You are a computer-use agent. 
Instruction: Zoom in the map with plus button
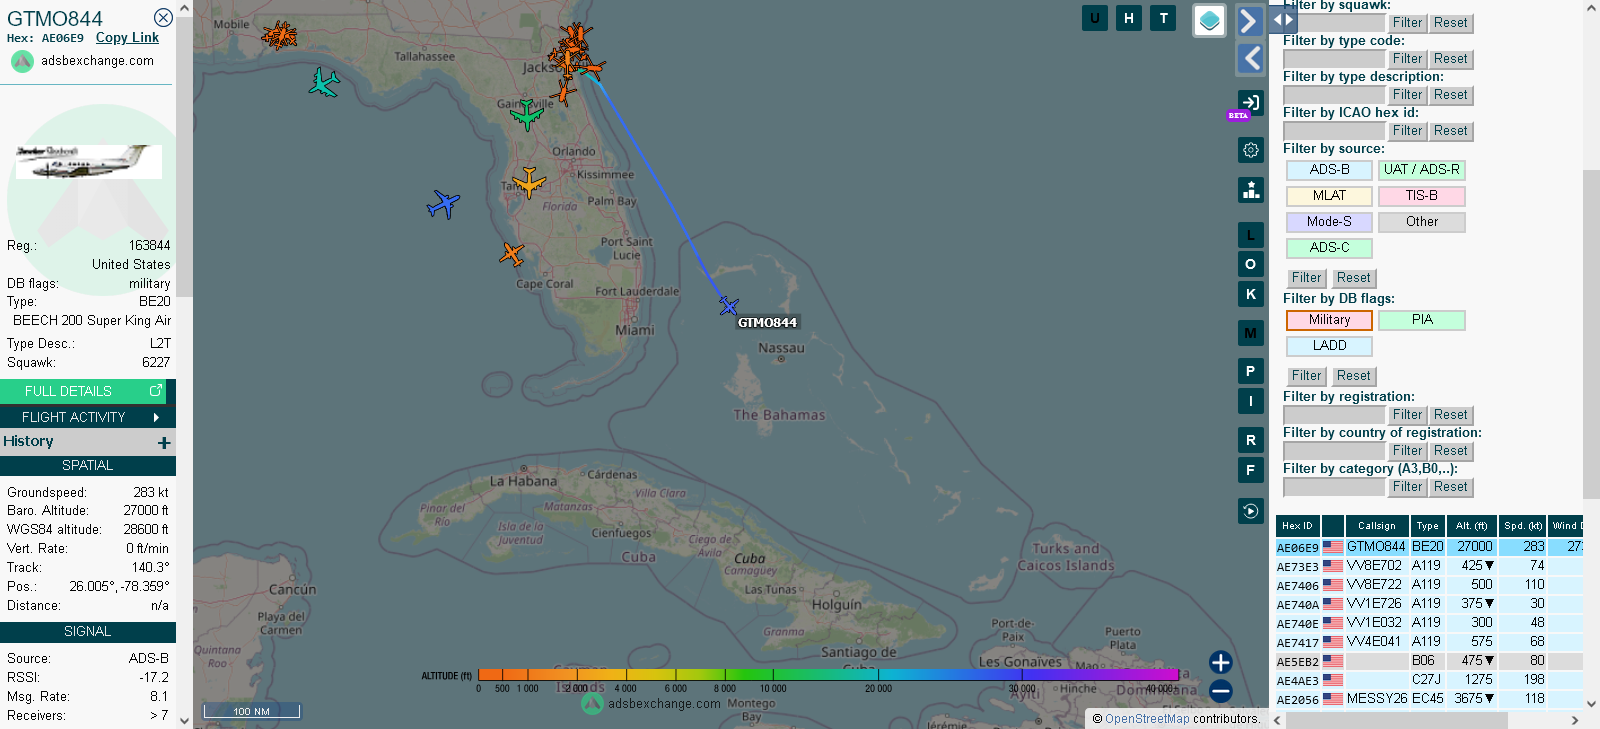coord(1220,662)
